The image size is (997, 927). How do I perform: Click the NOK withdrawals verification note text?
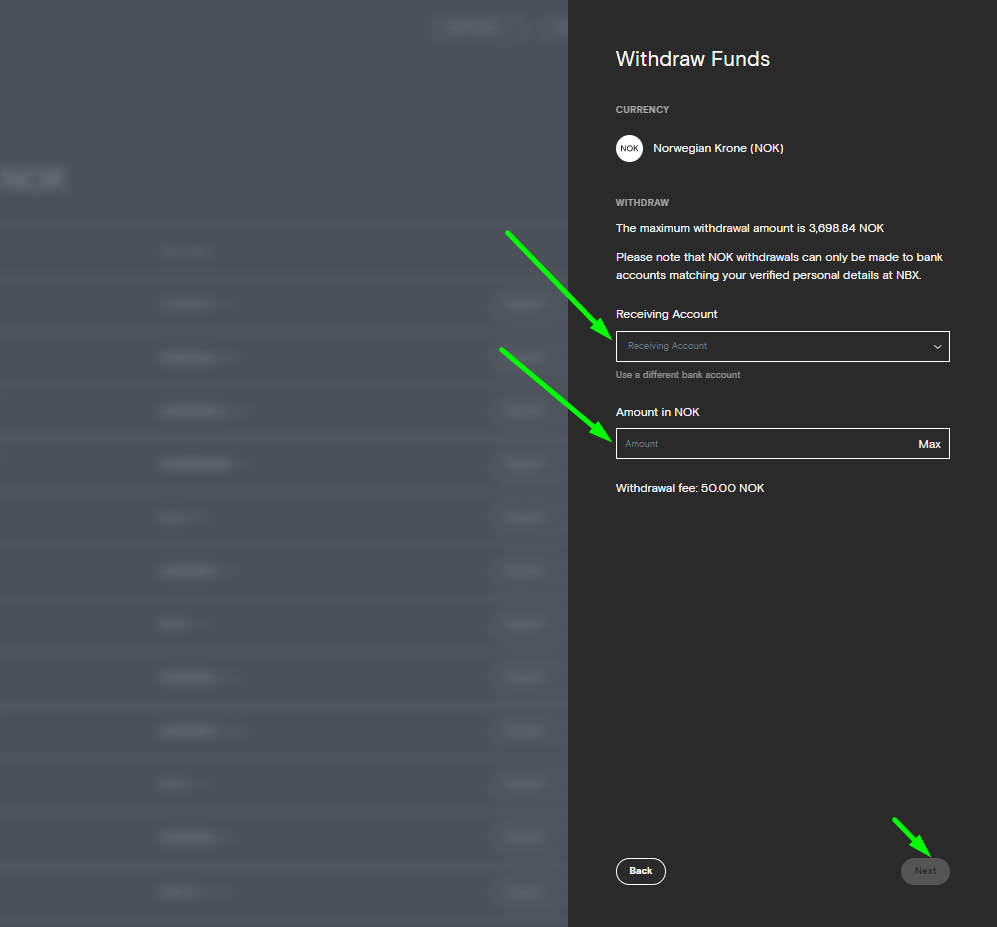coord(778,266)
